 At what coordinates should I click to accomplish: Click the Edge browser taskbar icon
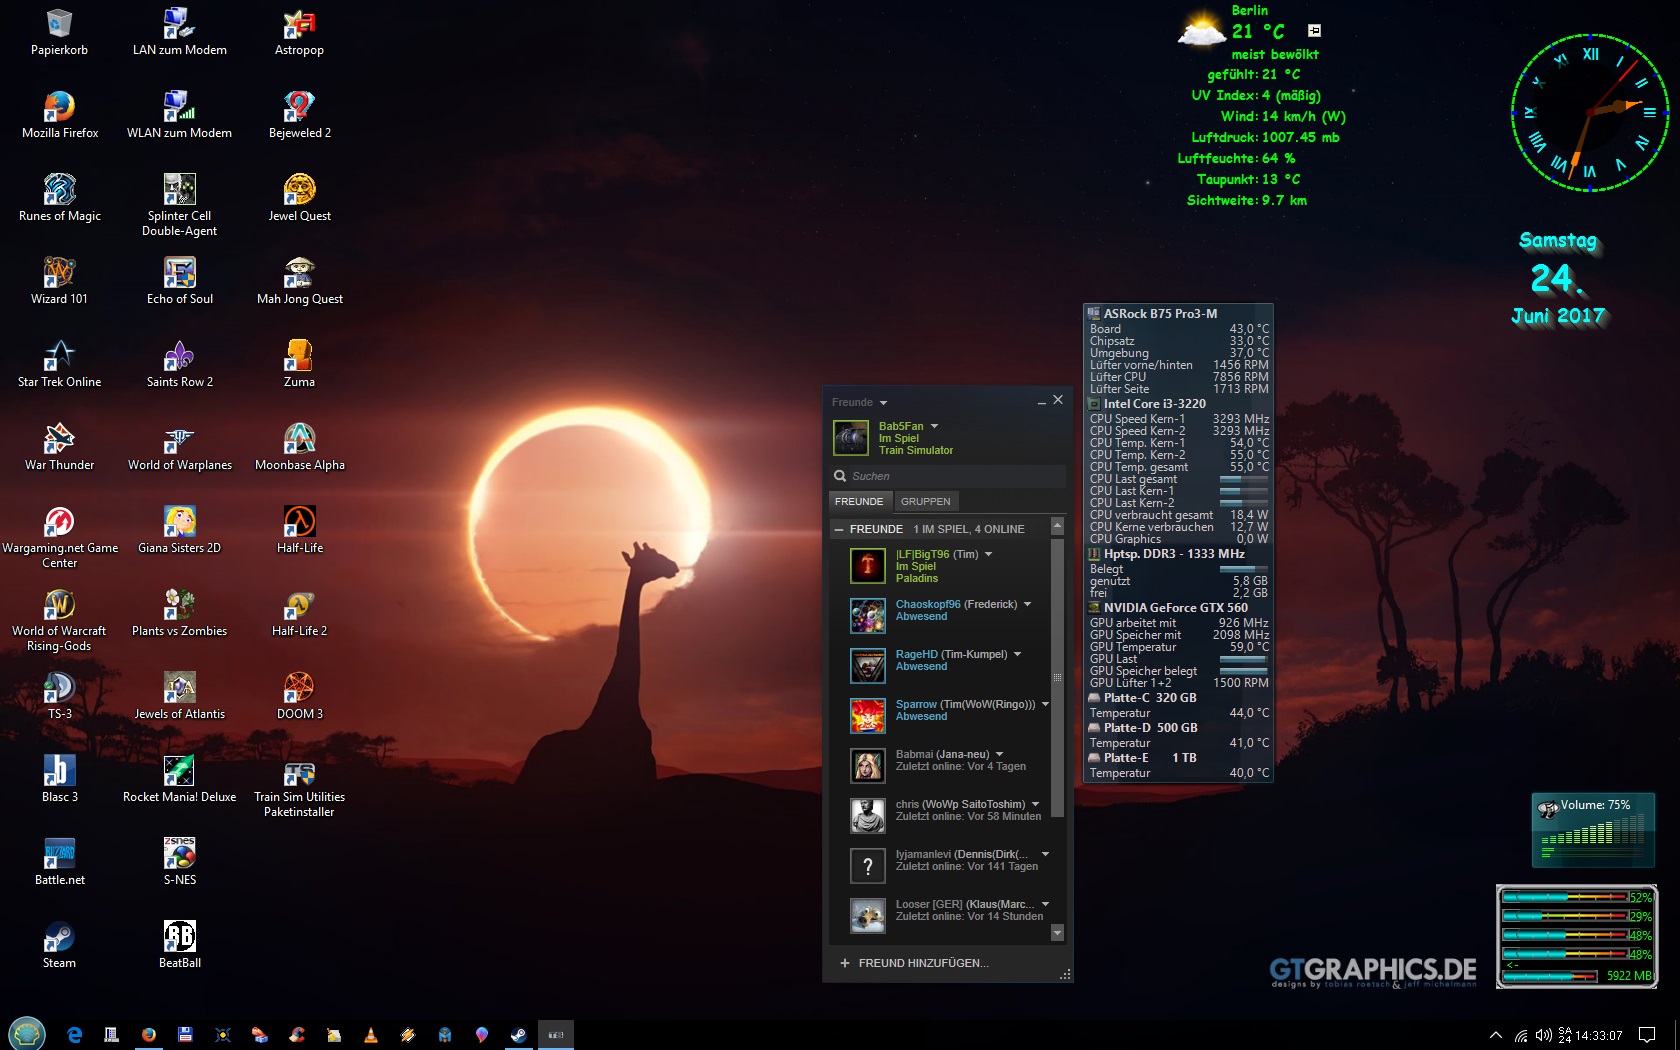pyautogui.click(x=74, y=1035)
